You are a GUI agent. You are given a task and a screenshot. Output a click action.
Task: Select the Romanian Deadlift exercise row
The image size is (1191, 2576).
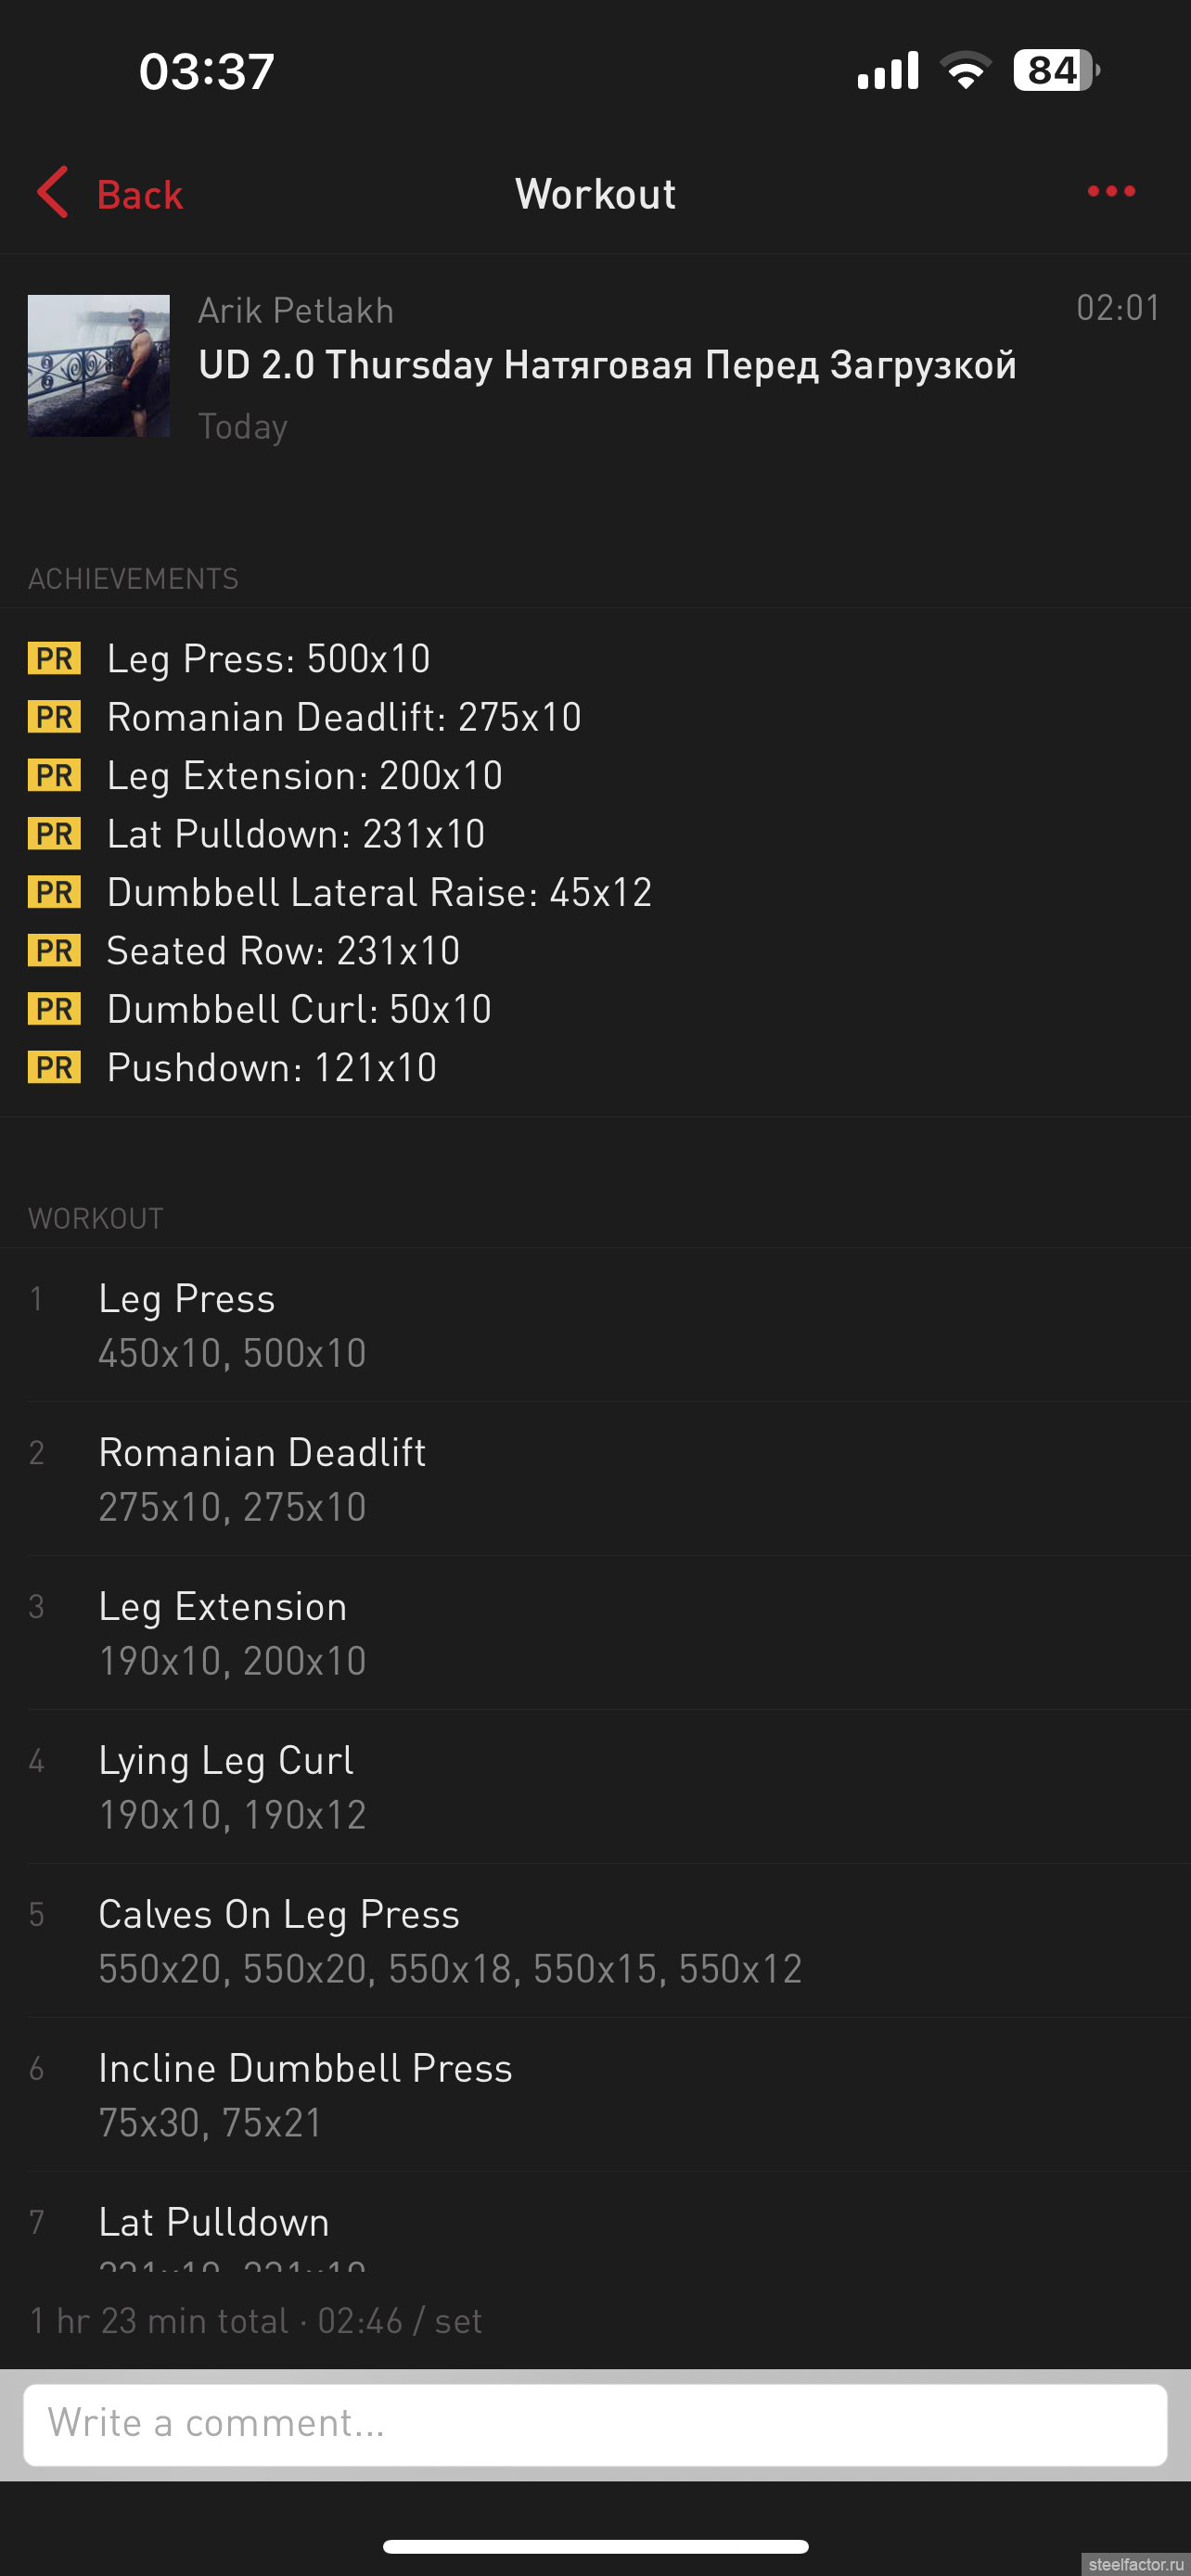595,1478
